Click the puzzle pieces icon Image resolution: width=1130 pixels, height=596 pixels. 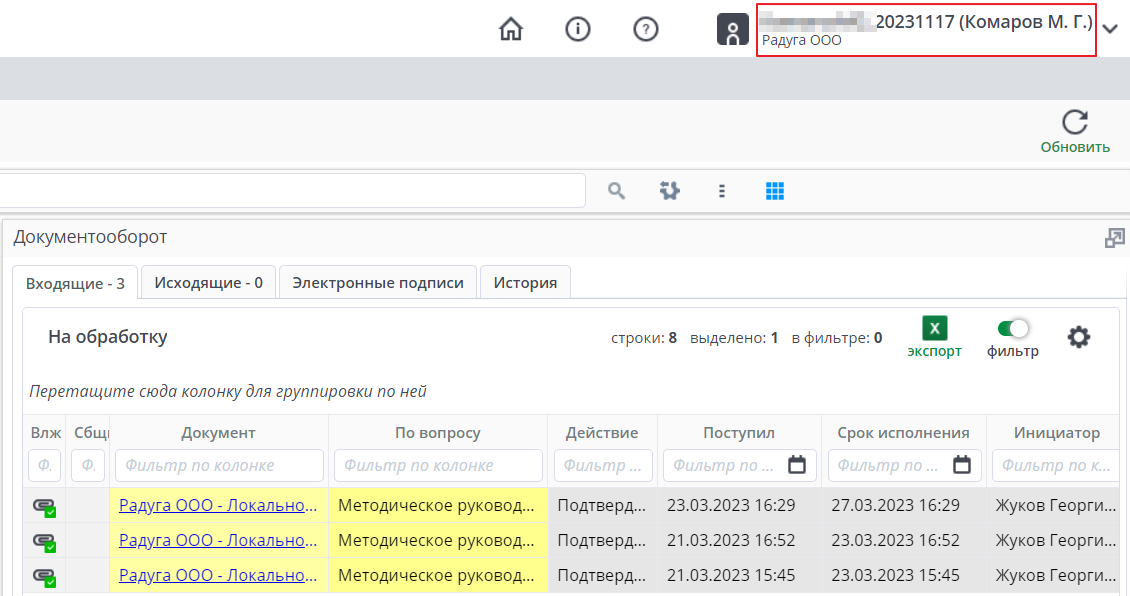coord(669,190)
